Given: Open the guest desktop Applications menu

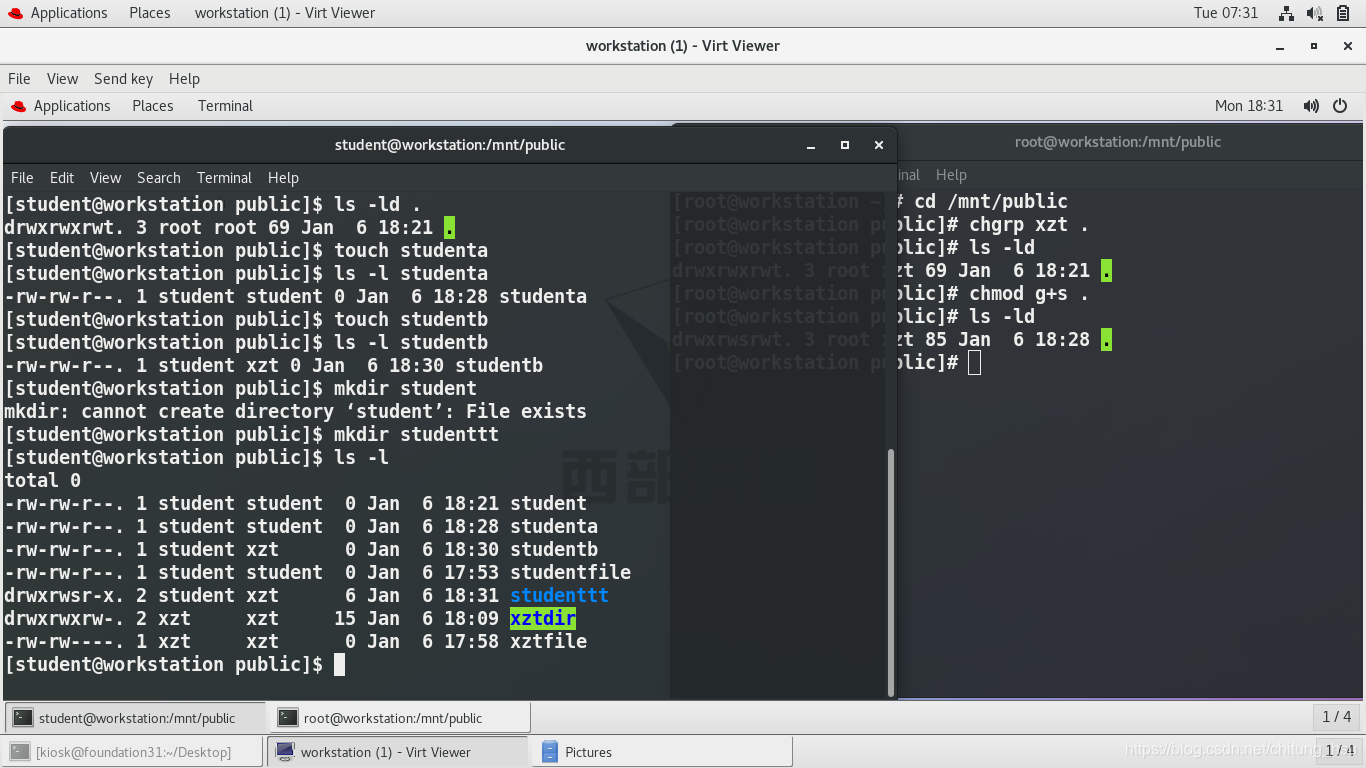Looking at the screenshot, I should [x=60, y=105].
